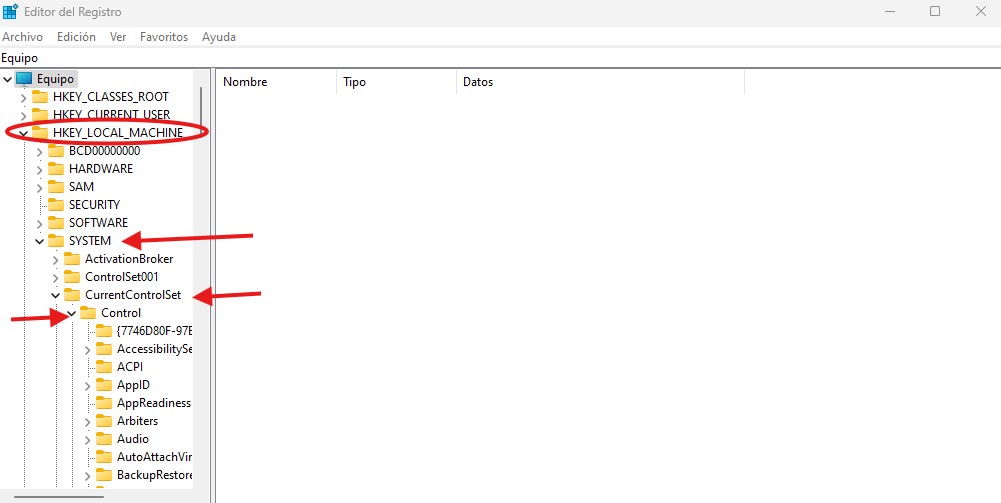Open the Edición menu
Screen dimensions: 1001x503
coord(76,37)
